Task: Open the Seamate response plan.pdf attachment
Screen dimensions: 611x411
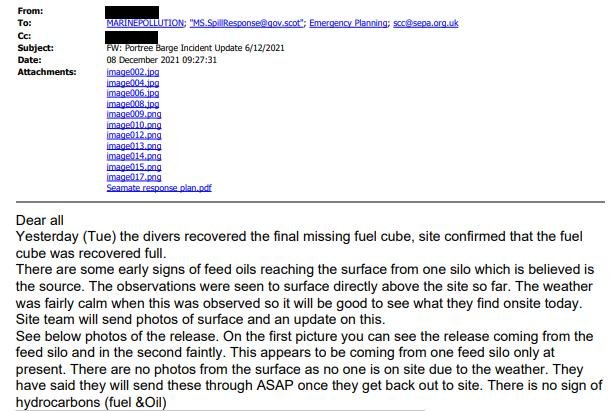Action: click(x=158, y=188)
